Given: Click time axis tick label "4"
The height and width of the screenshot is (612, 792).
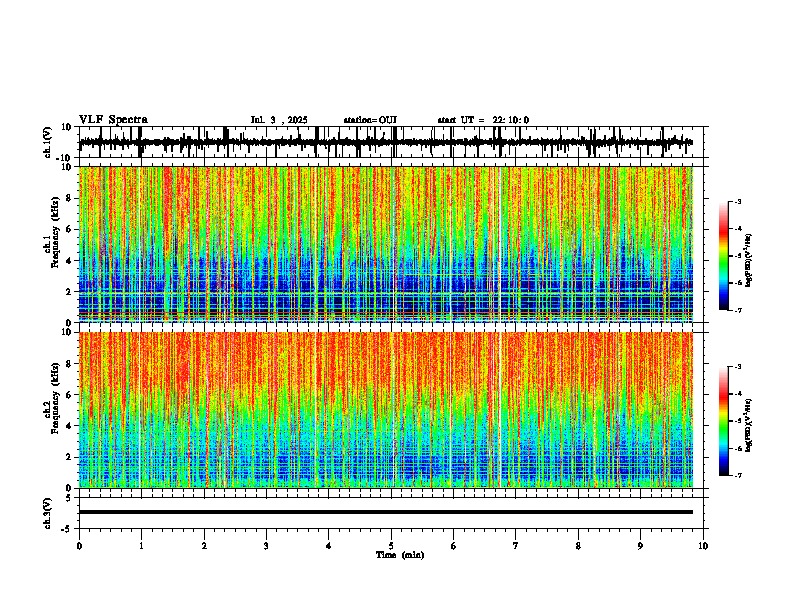Looking at the screenshot, I should pyautogui.click(x=329, y=546).
